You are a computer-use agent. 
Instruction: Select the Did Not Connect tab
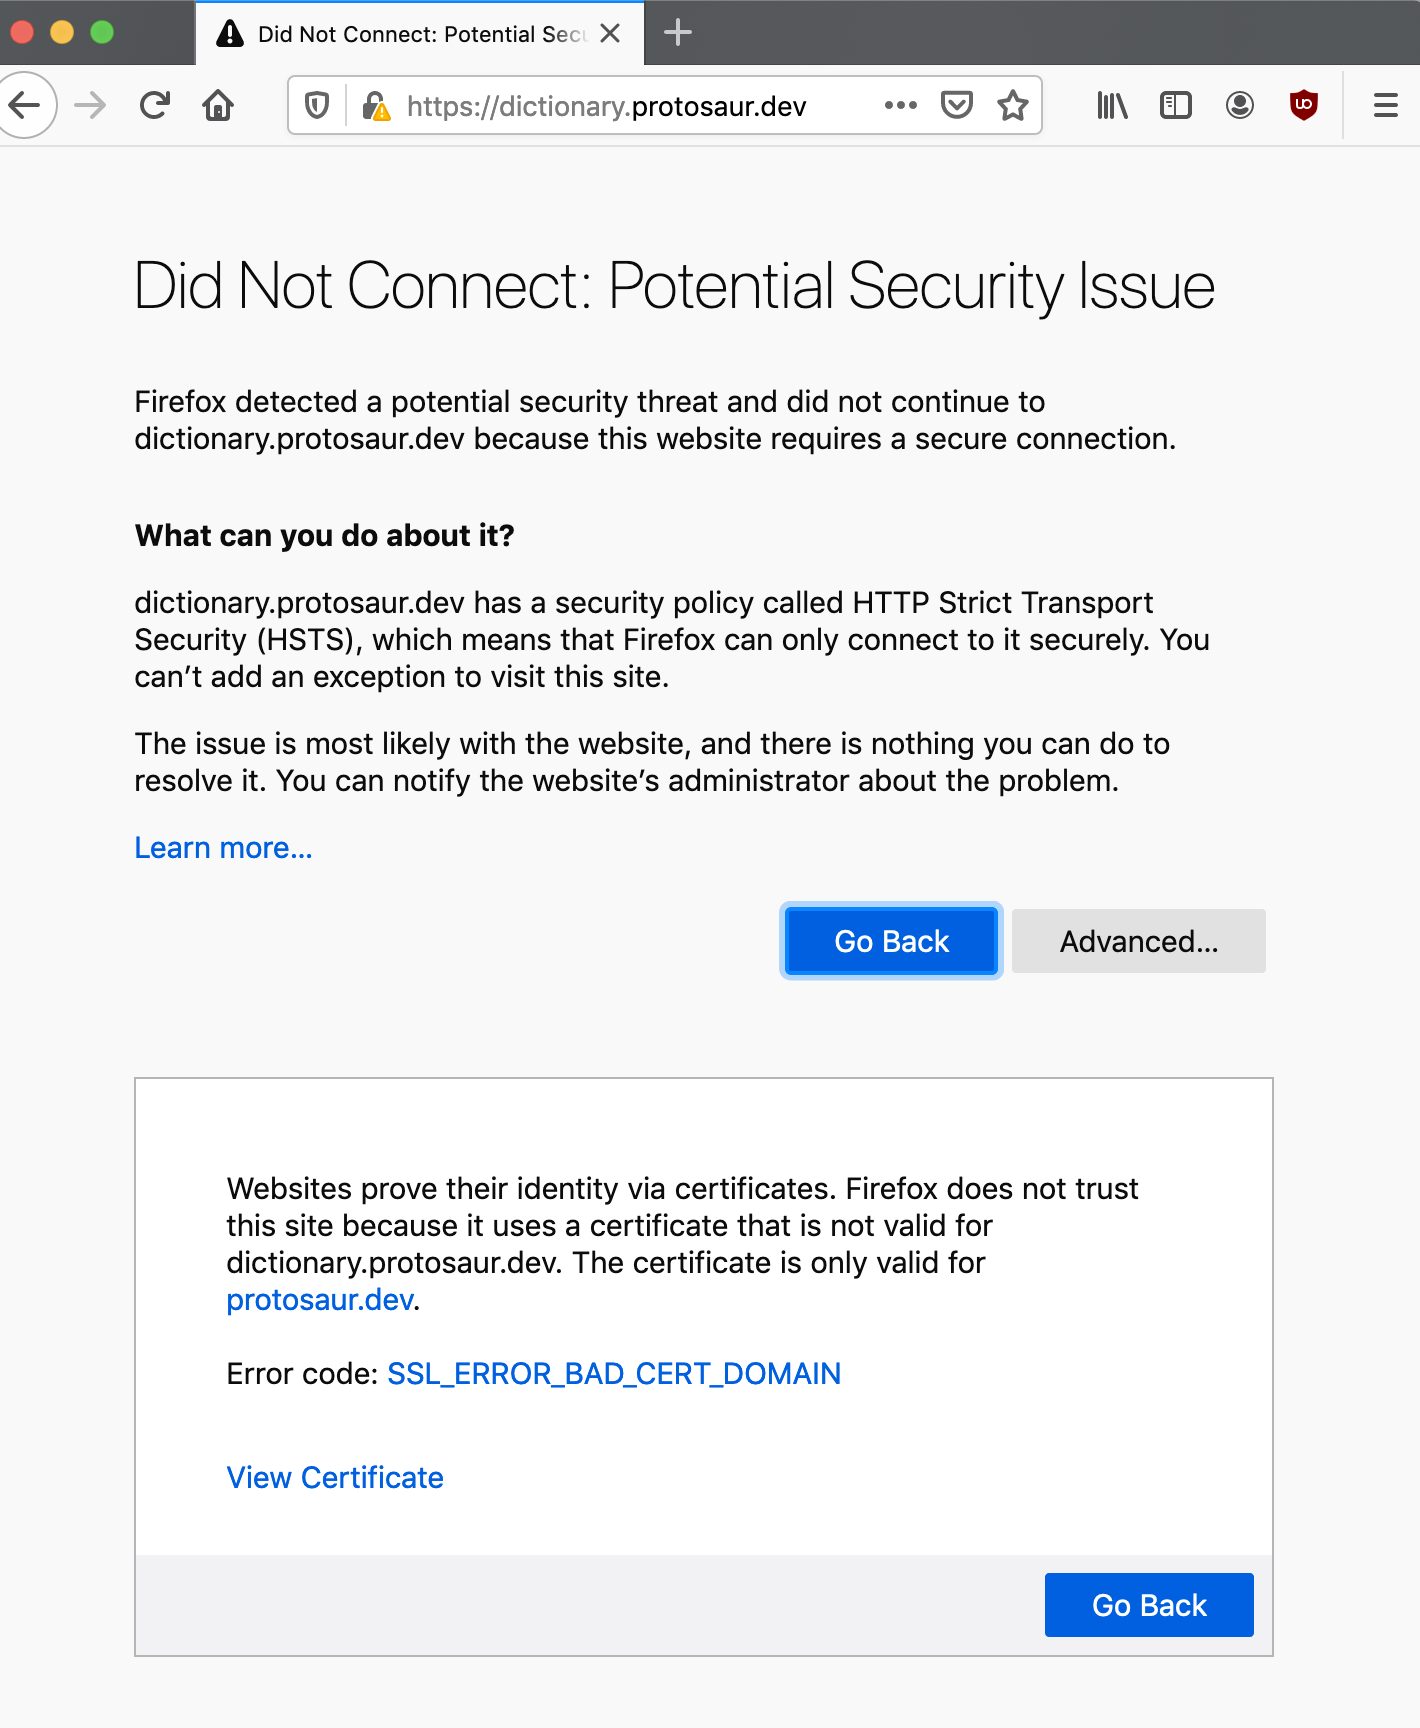420,34
